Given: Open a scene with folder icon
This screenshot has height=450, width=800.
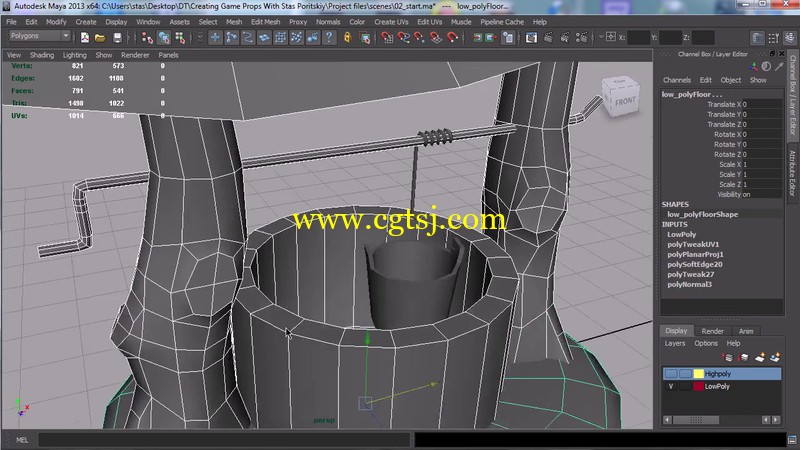Looking at the screenshot, I should [x=101, y=38].
